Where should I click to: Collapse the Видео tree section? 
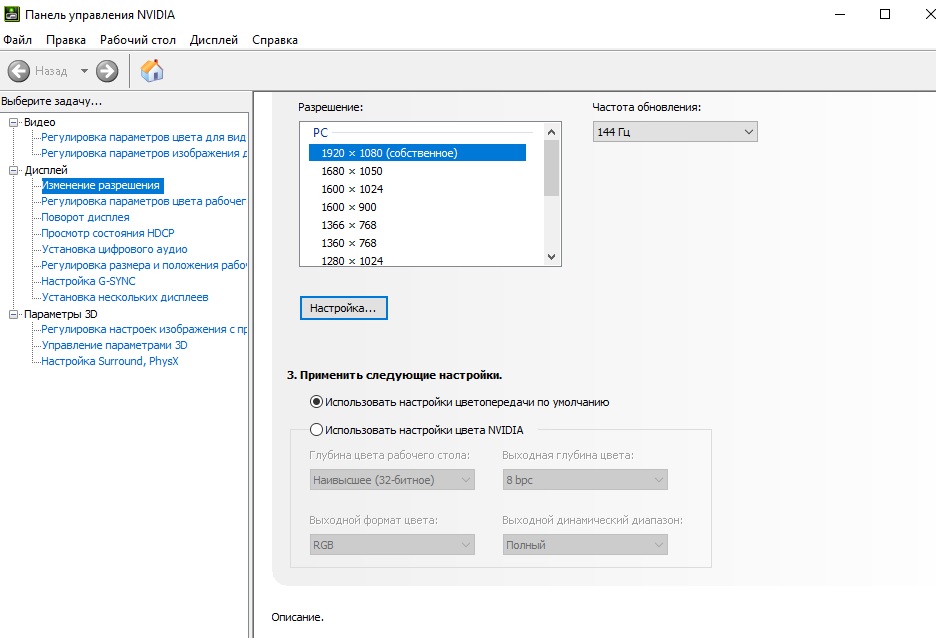click(x=14, y=122)
